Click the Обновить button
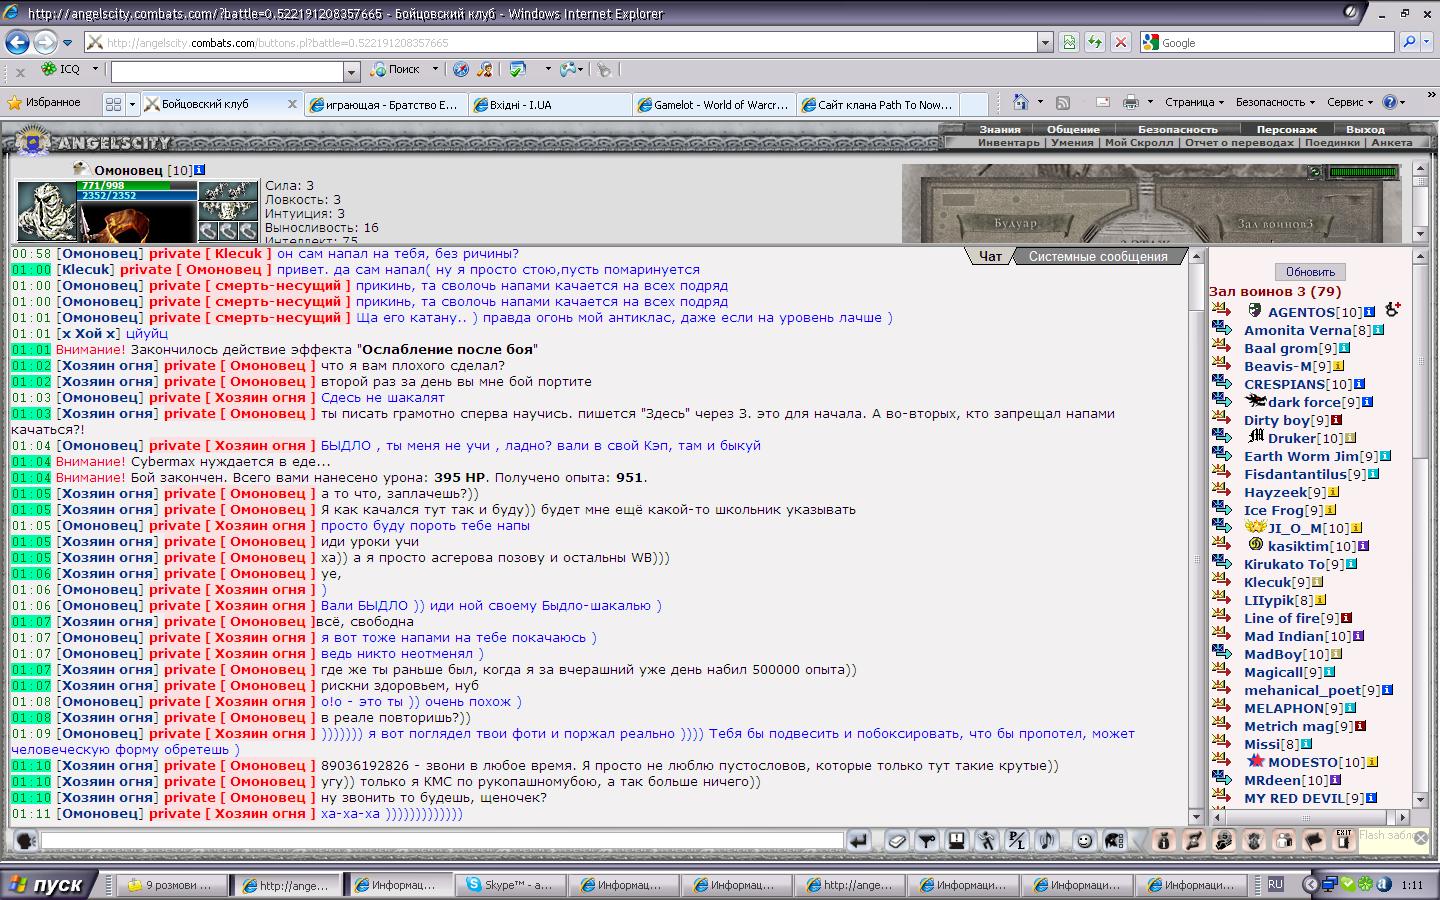This screenshot has width=1440, height=900. 1310,272
